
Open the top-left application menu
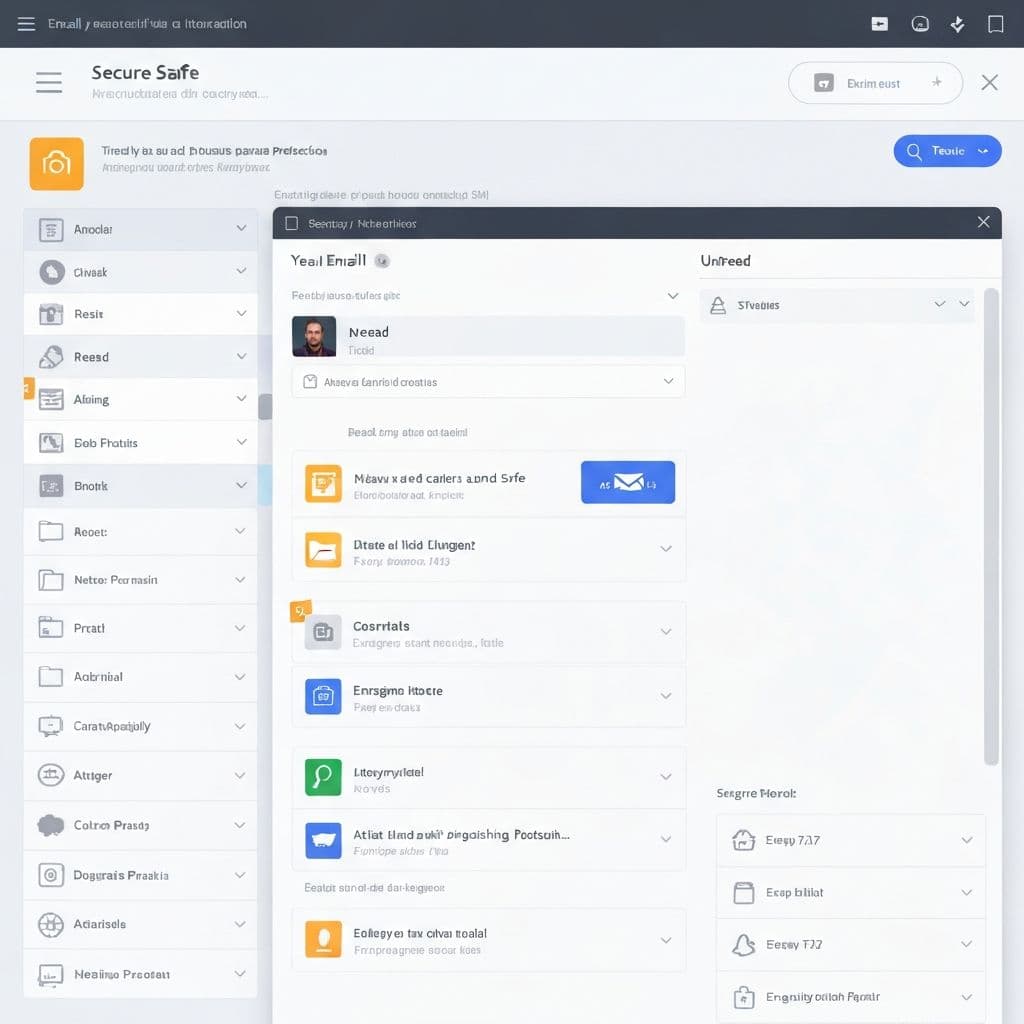(x=26, y=23)
